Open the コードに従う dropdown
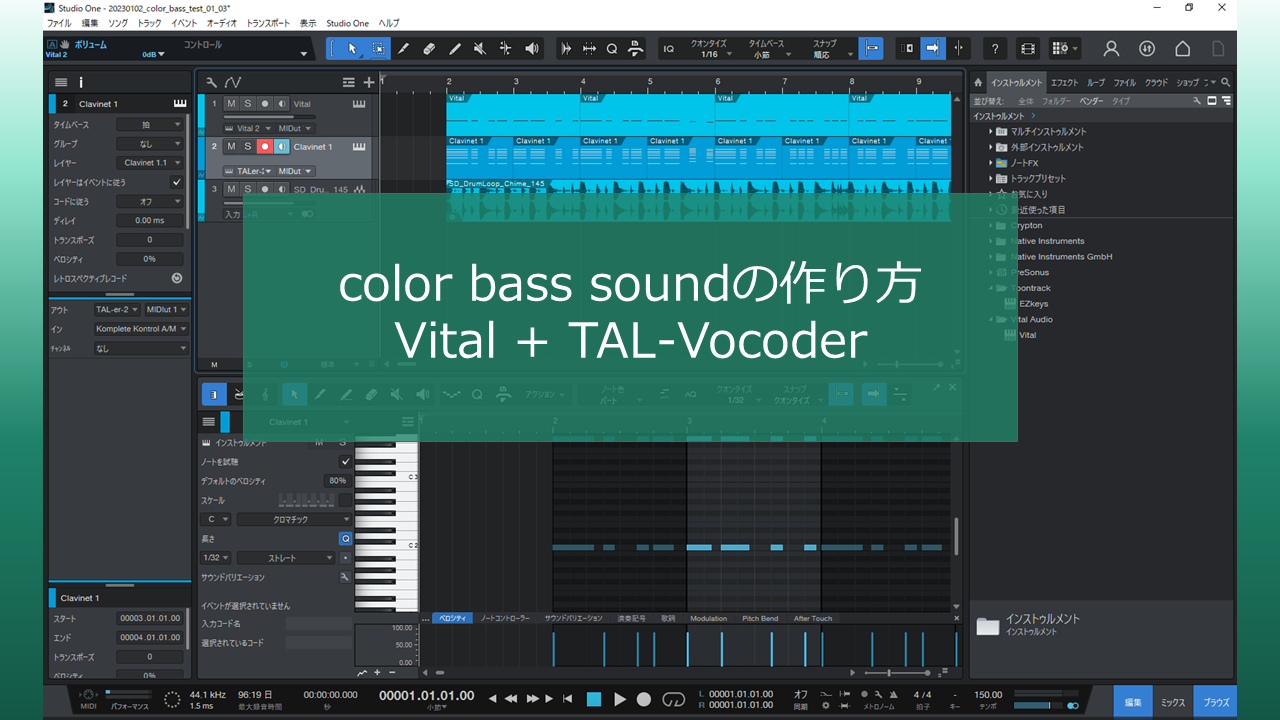This screenshot has height=720, width=1280. tap(150, 201)
